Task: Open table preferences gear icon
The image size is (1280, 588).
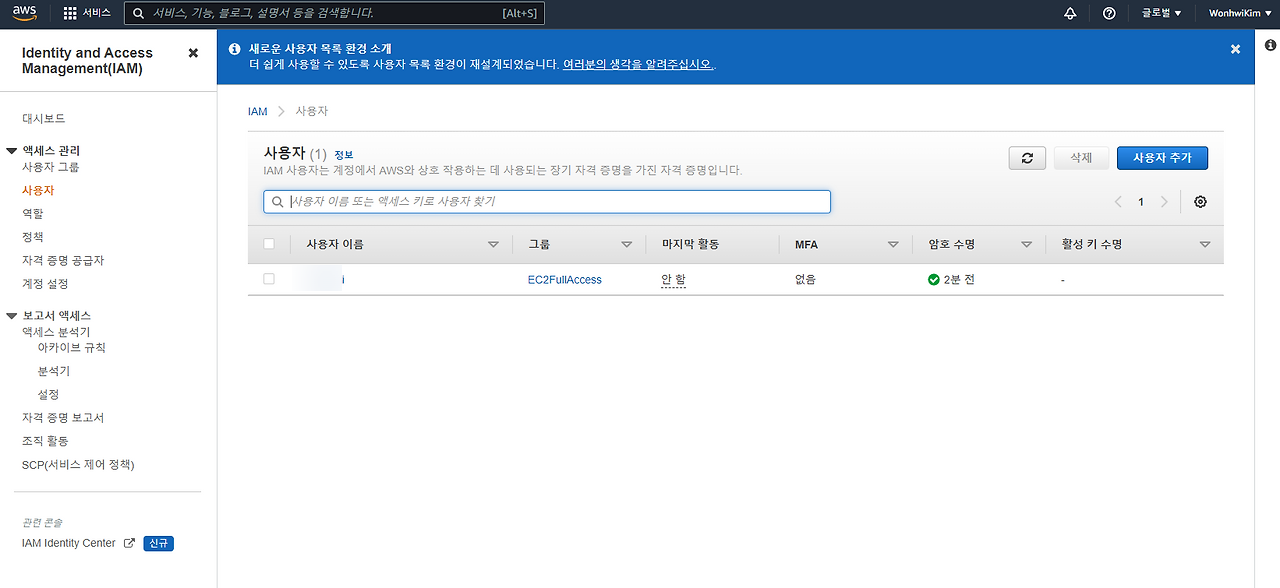Action: pos(1200,202)
